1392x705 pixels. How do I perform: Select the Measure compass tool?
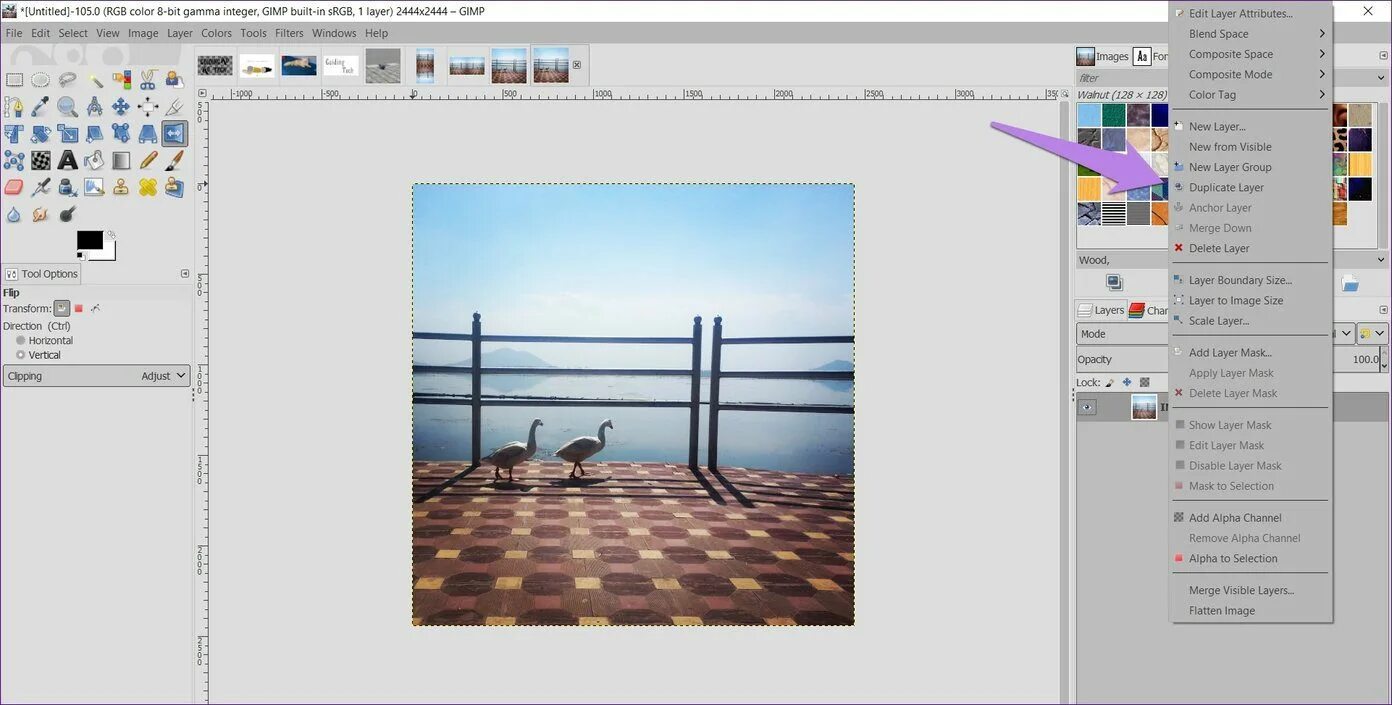(x=94, y=107)
